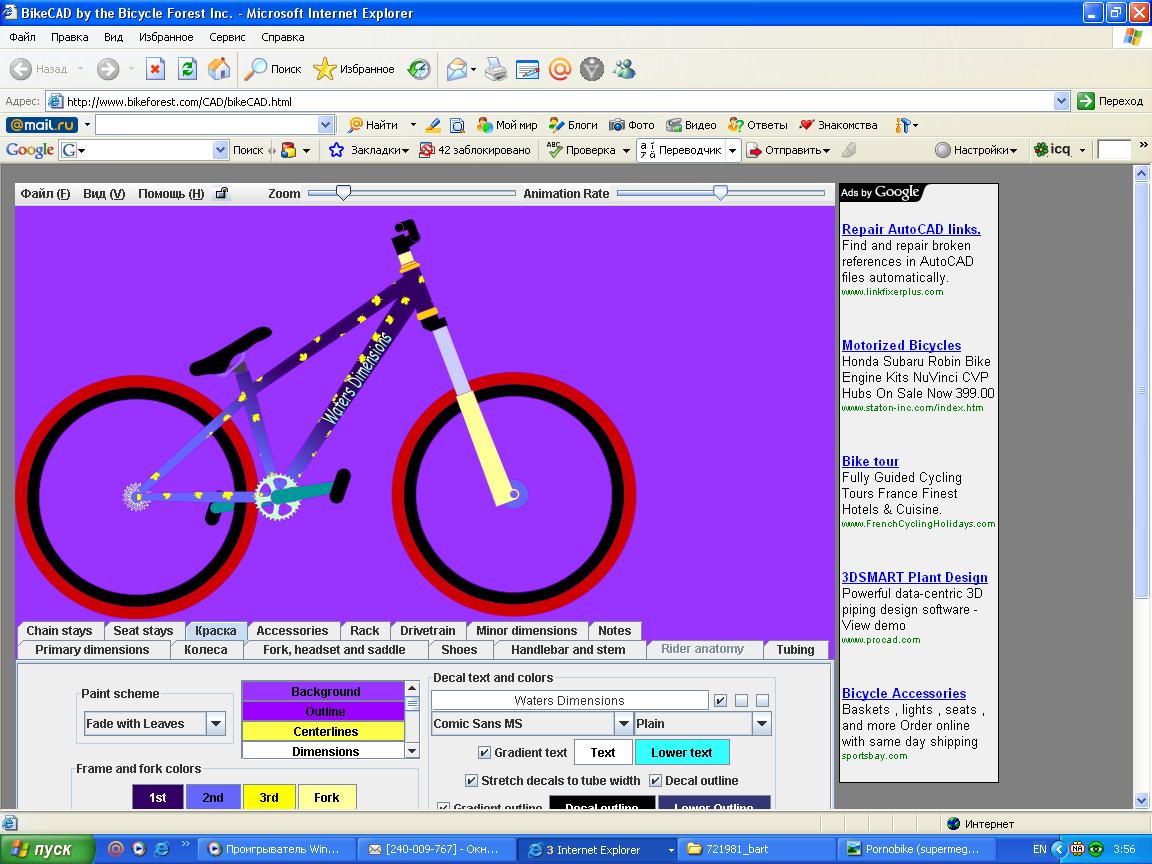
Task: Click the Mail envelope icon in toolbar
Action: coord(458,69)
